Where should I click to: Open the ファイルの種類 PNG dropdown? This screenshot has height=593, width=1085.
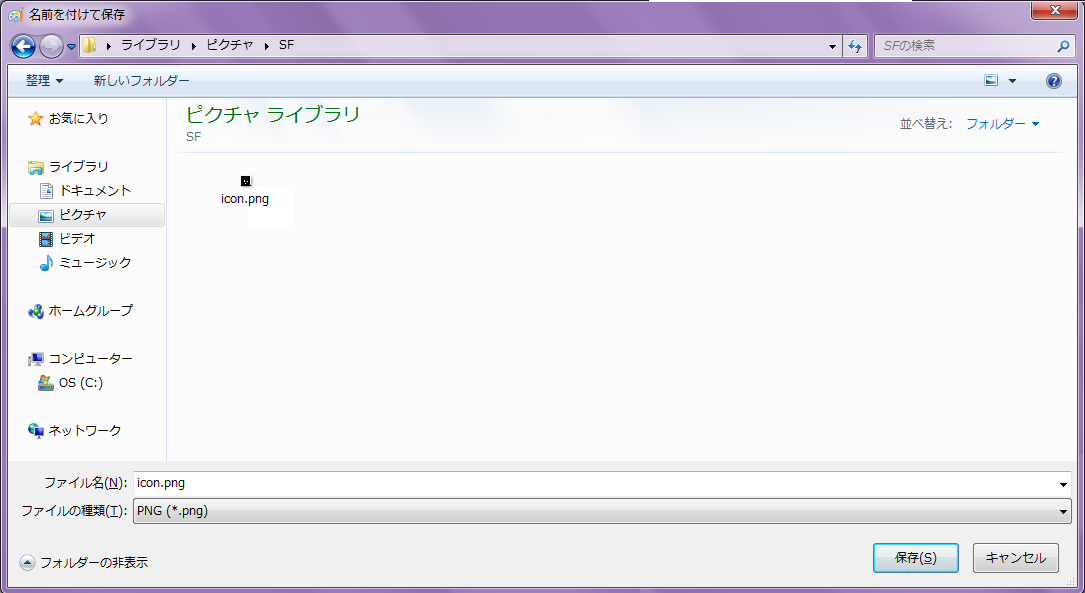pos(602,511)
